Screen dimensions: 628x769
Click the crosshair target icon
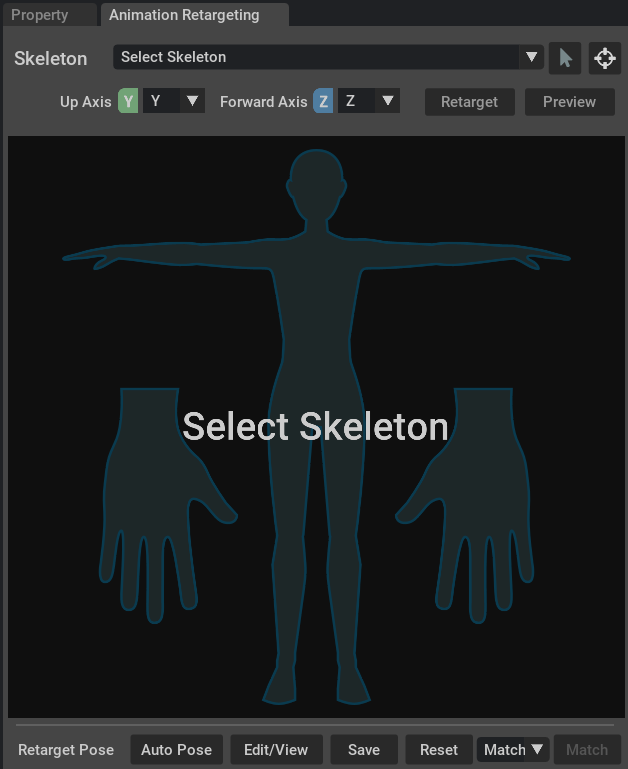605,58
